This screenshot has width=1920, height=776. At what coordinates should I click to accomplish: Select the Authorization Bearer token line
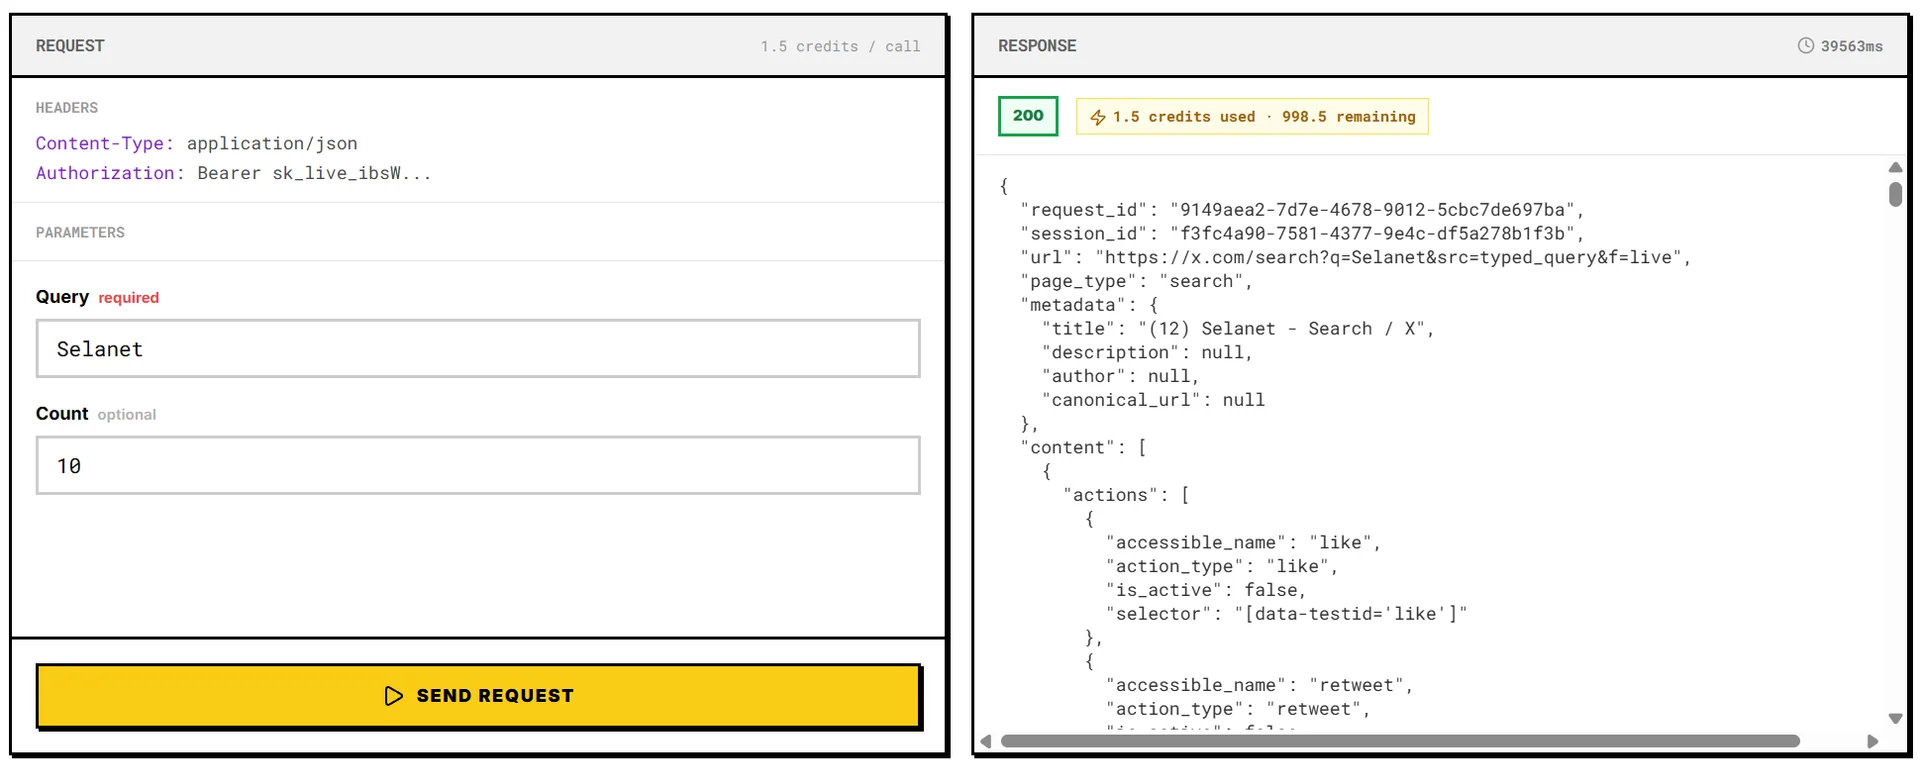pyautogui.click(x=234, y=173)
